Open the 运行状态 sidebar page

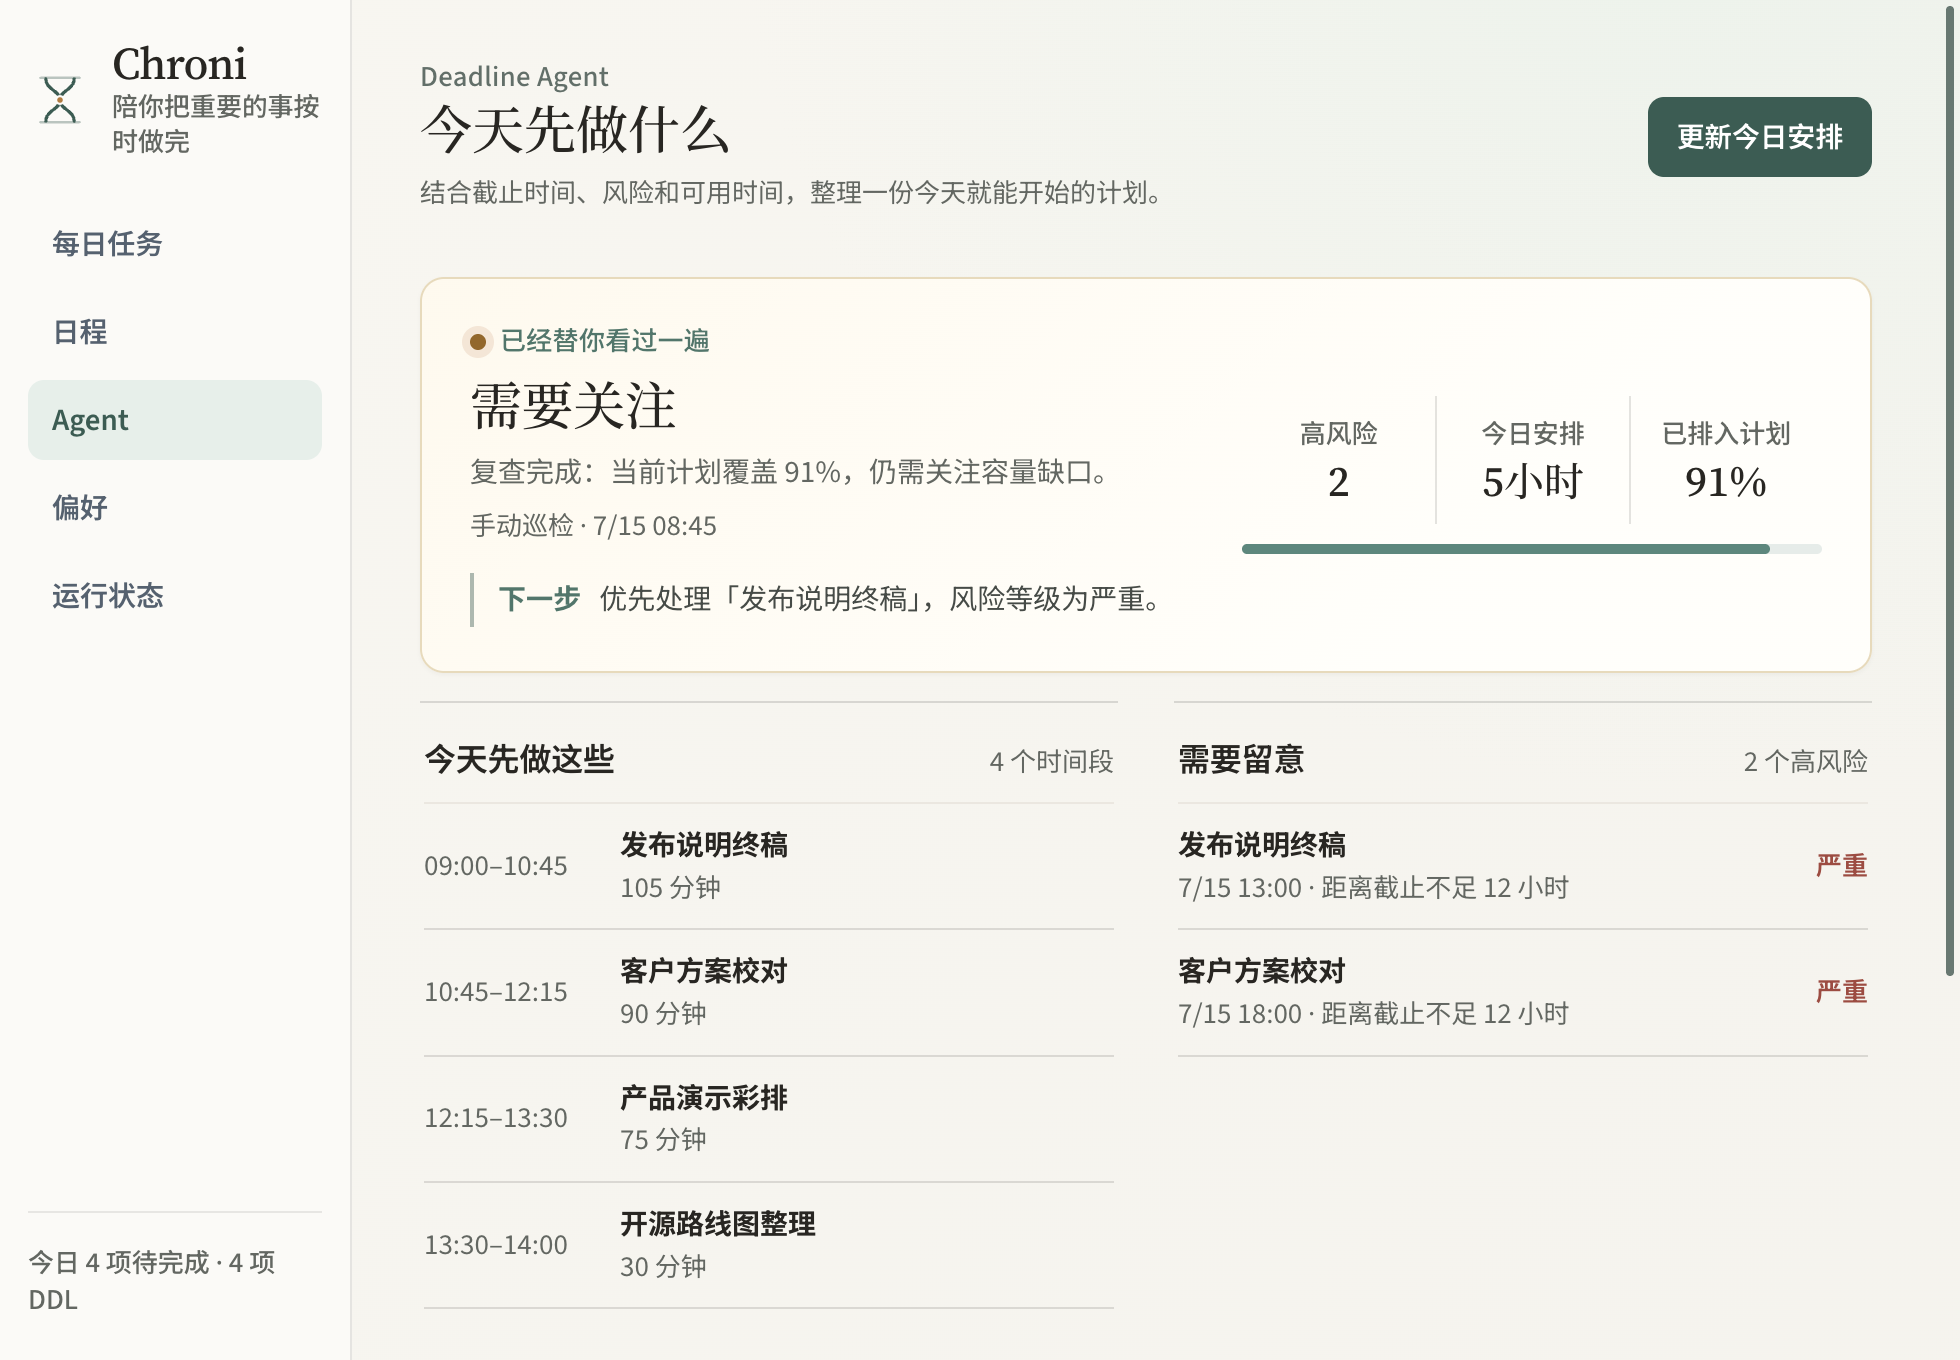click(x=175, y=596)
